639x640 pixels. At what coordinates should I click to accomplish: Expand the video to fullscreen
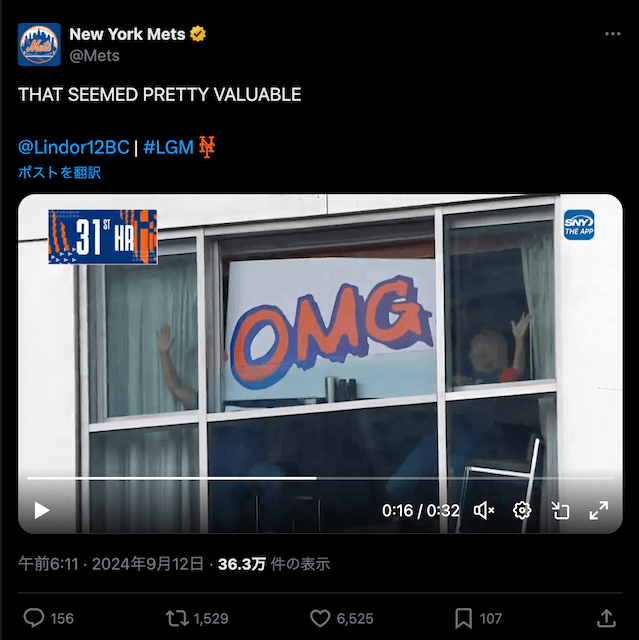click(599, 511)
